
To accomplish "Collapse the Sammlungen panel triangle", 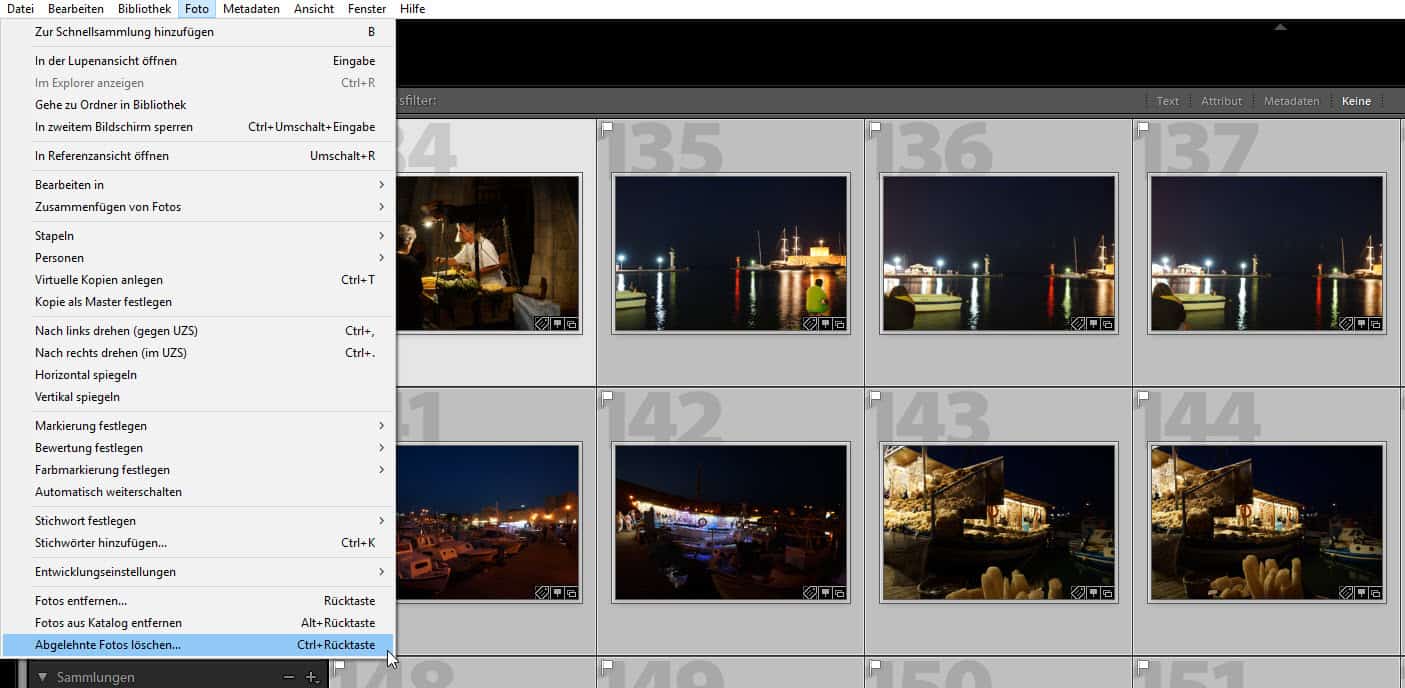I will (x=43, y=677).
